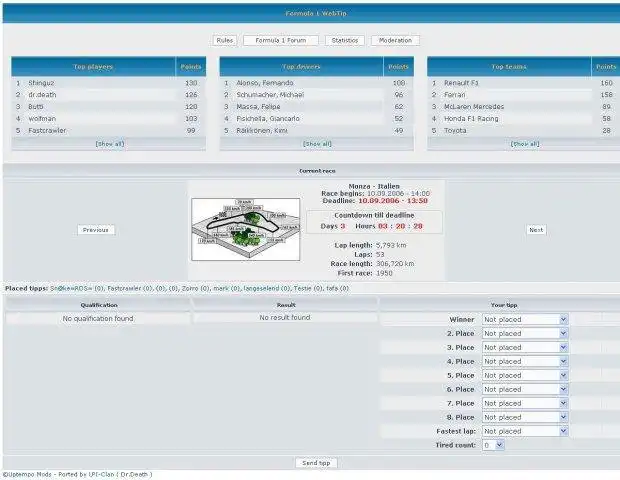Click team McLaren Mercedes
Screen dimensions: 620x480
click(x=474, y=107)
